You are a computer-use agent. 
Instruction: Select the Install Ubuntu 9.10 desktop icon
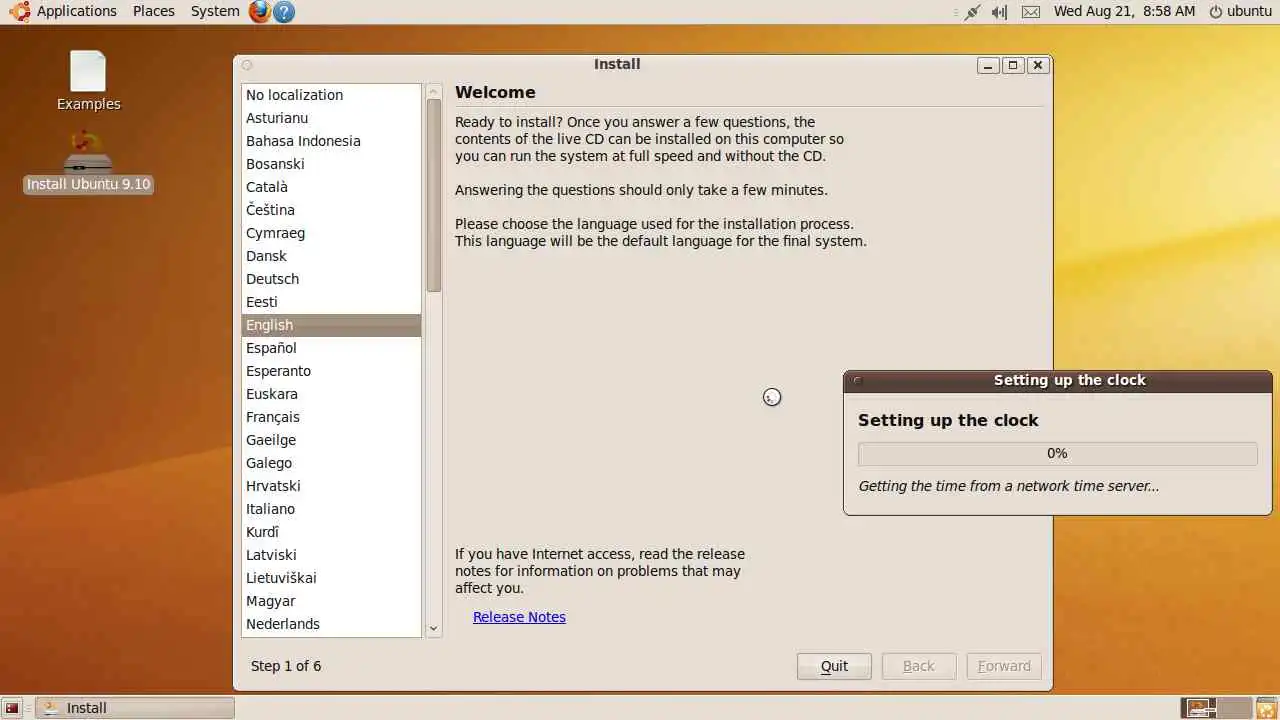pyautogui.click(x=88, y=162)
